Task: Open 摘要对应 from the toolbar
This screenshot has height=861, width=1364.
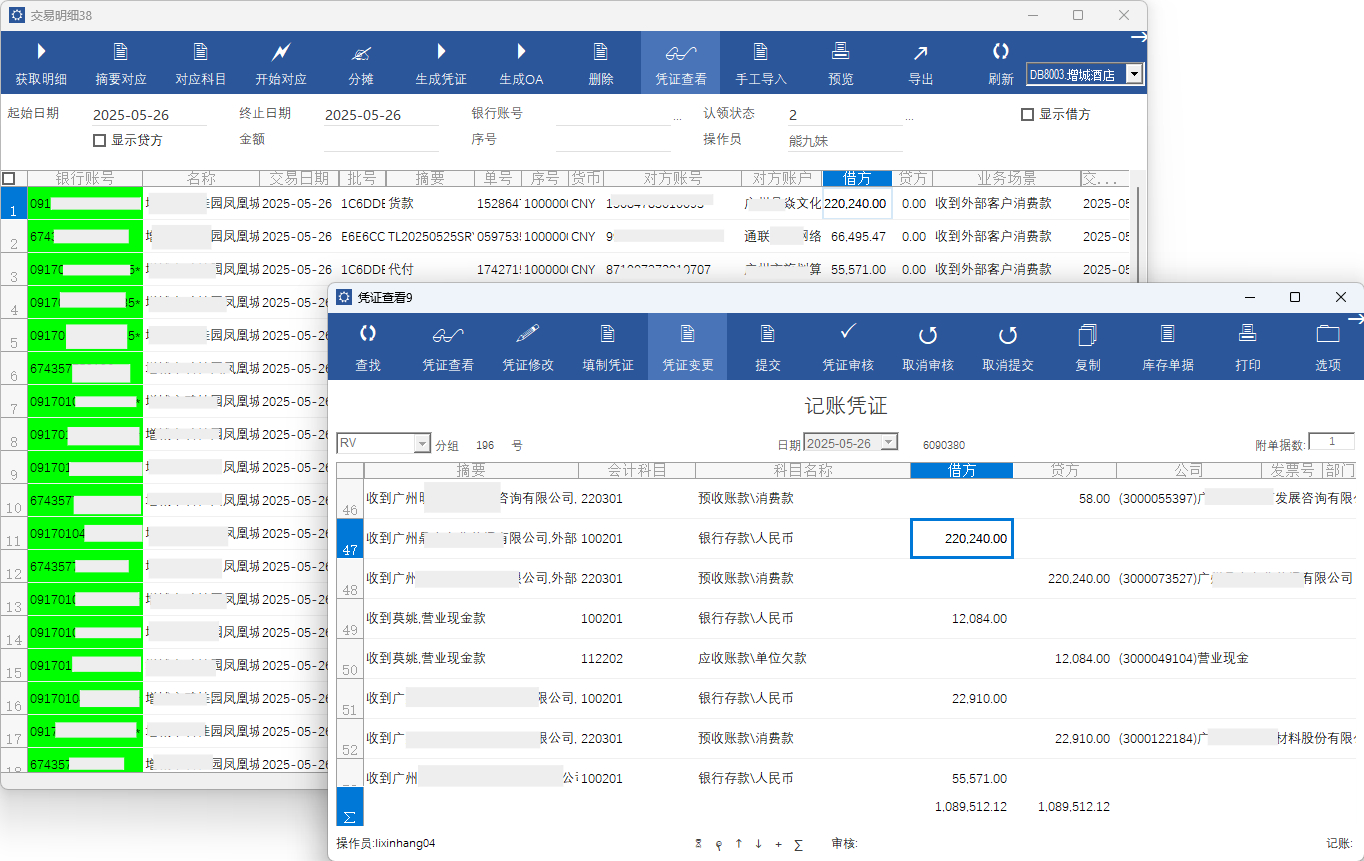Action: tap(121, 52)
